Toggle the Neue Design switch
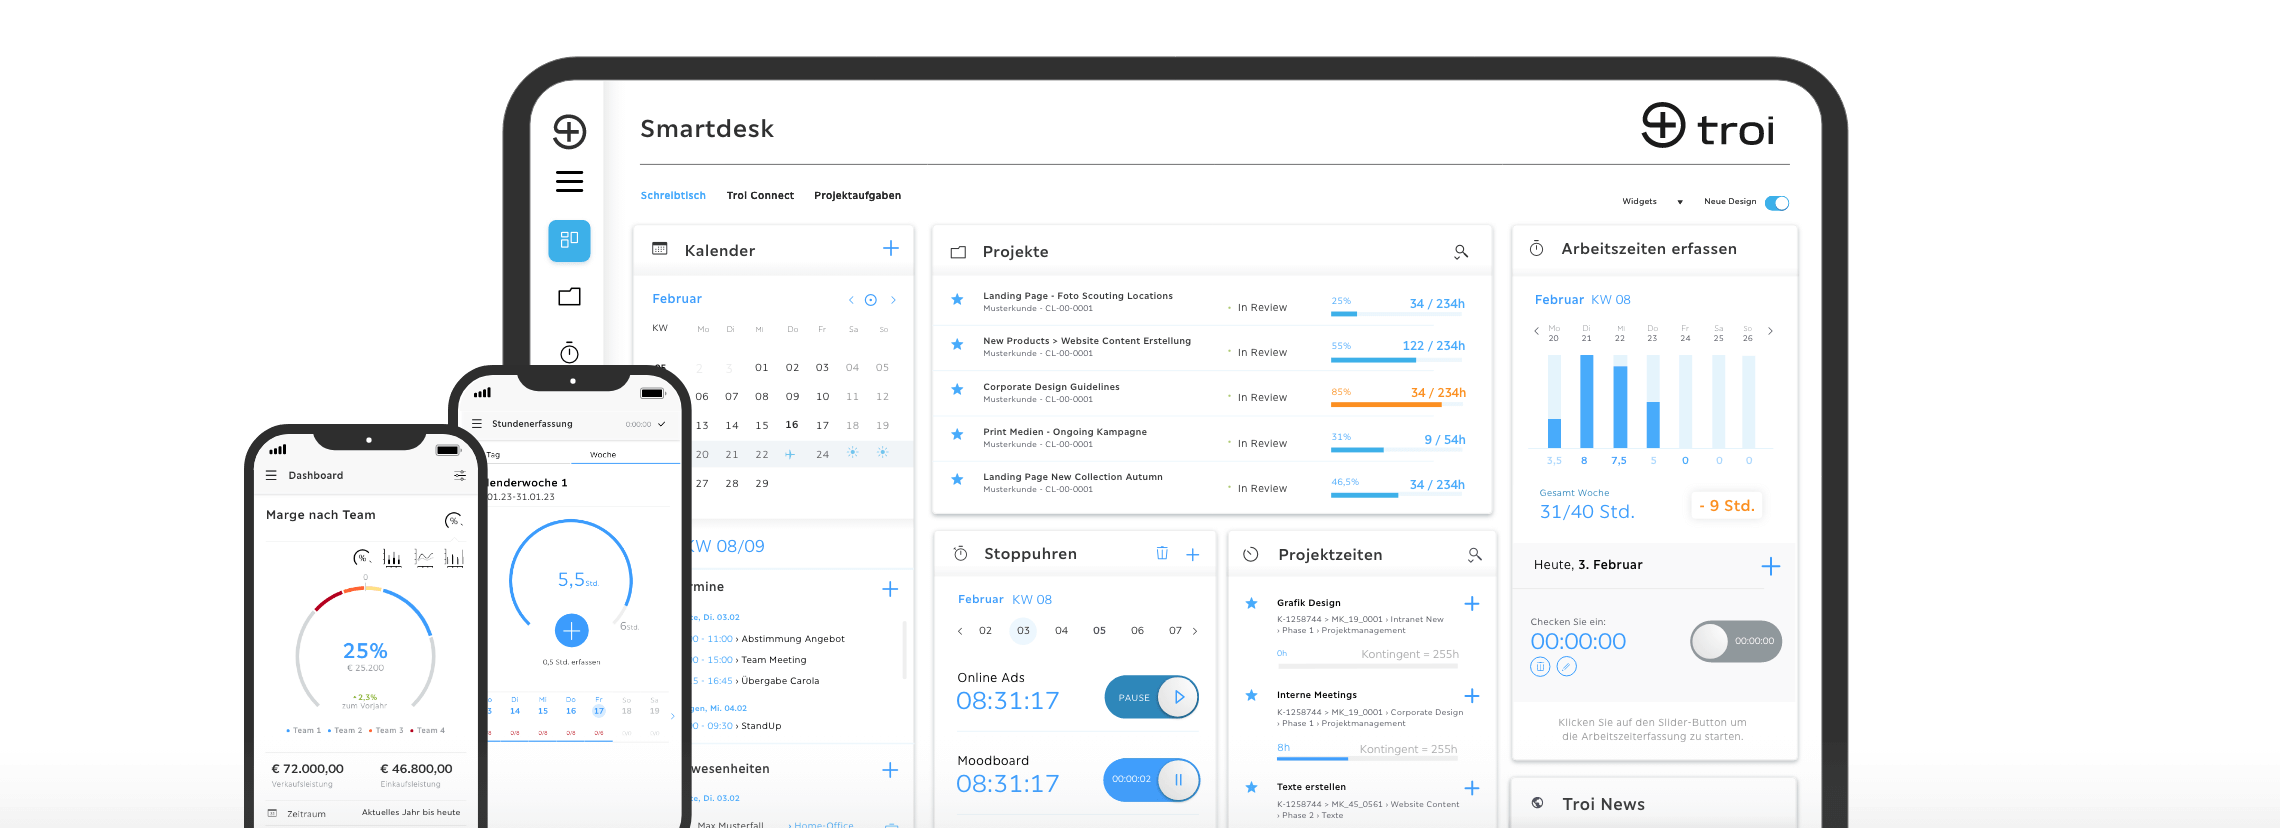This screenshot has height=828, width=2280. (x=1776, y=203)
